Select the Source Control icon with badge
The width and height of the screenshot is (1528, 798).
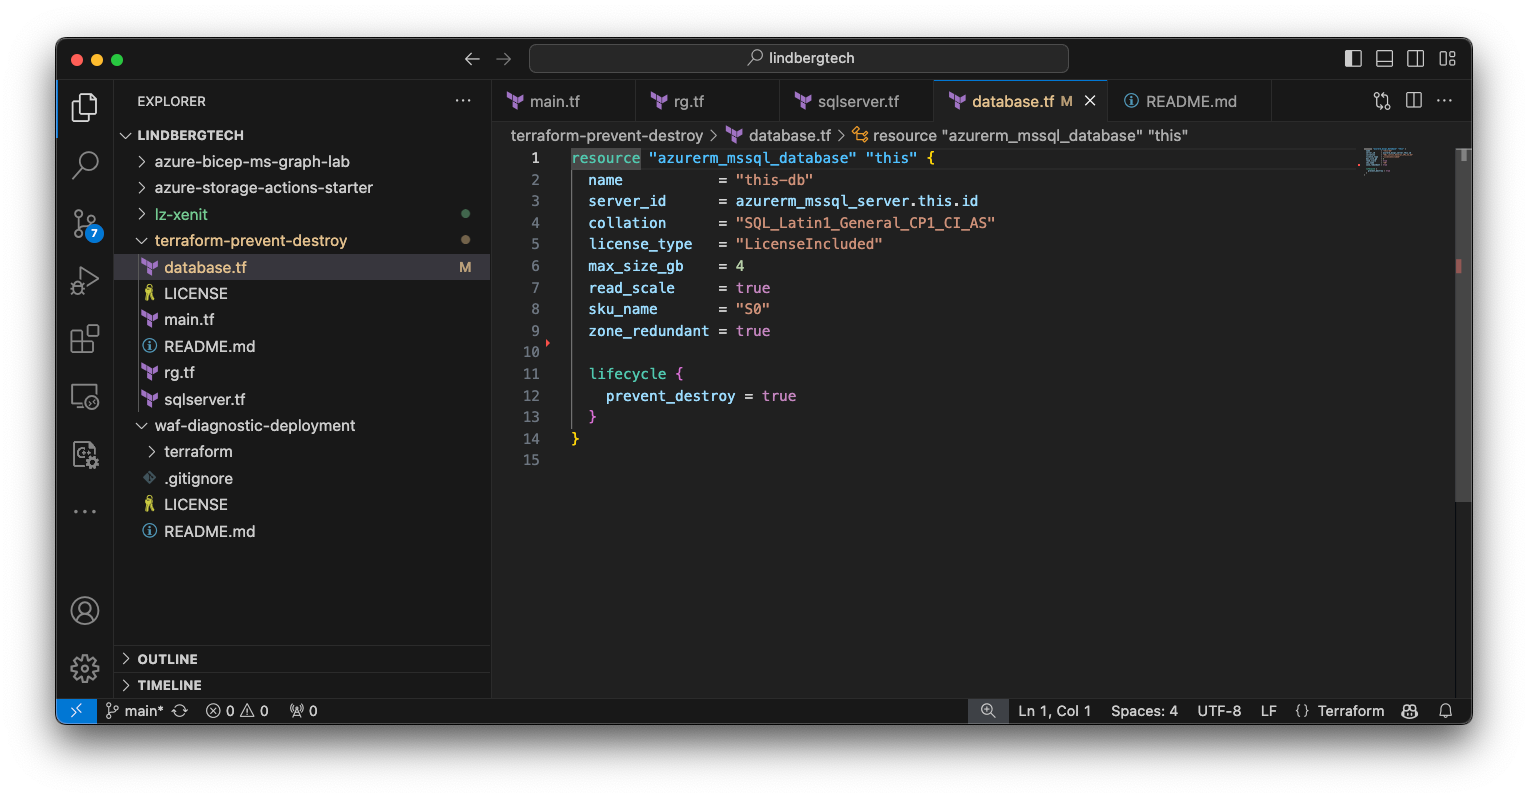tap(84, 223)
